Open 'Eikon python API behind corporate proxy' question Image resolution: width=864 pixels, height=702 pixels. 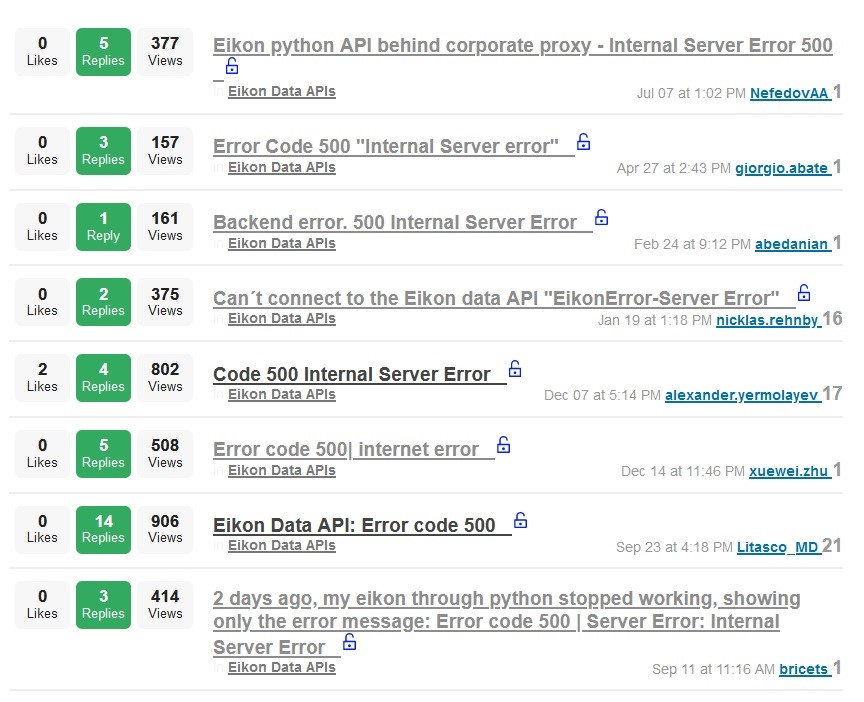[x=522, y=46]
